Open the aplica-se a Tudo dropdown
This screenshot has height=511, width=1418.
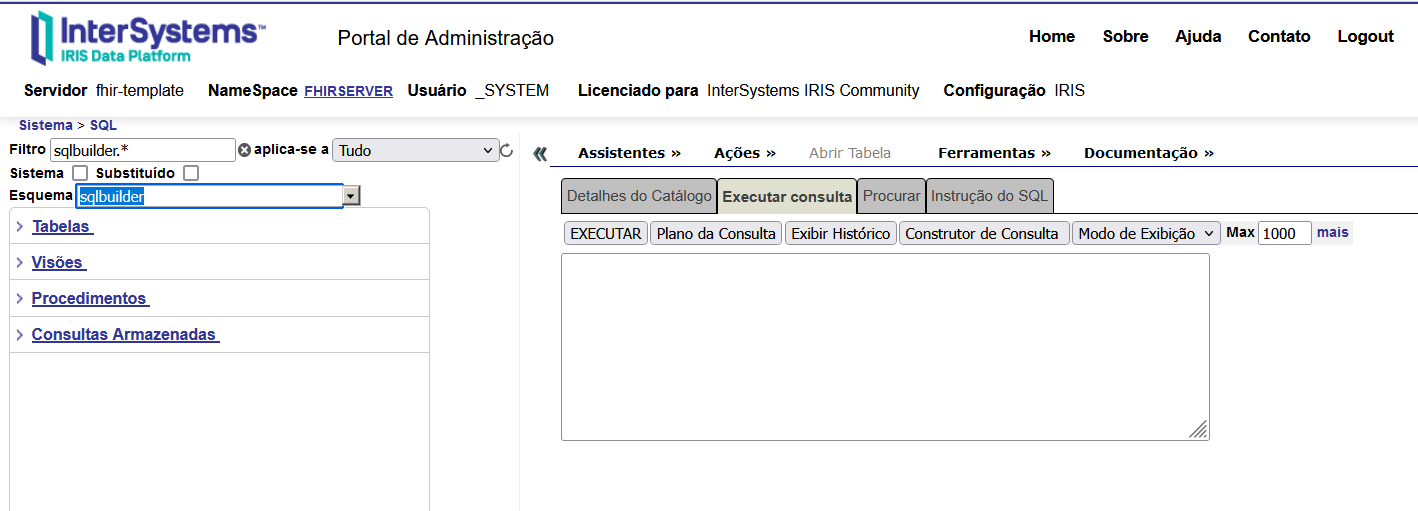coord(415,150)
